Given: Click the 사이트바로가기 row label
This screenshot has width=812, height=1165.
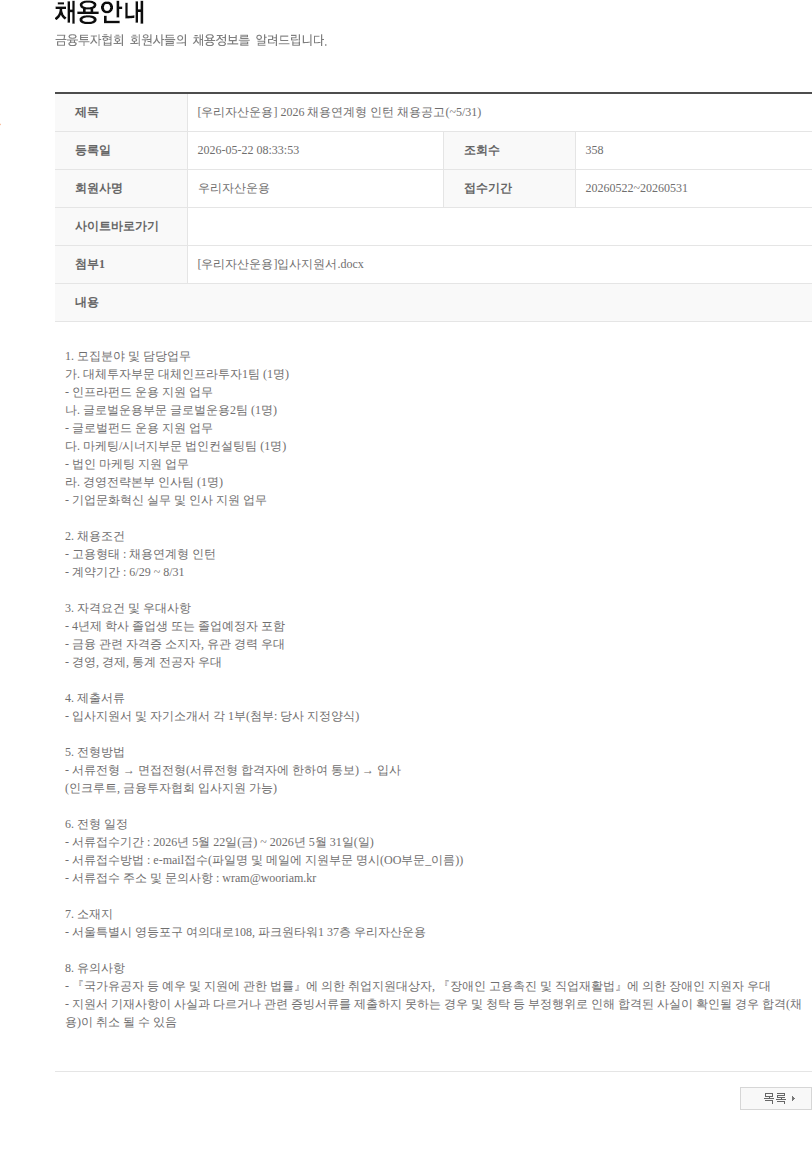Looking at the screenshot, I should tap(117, 227).
